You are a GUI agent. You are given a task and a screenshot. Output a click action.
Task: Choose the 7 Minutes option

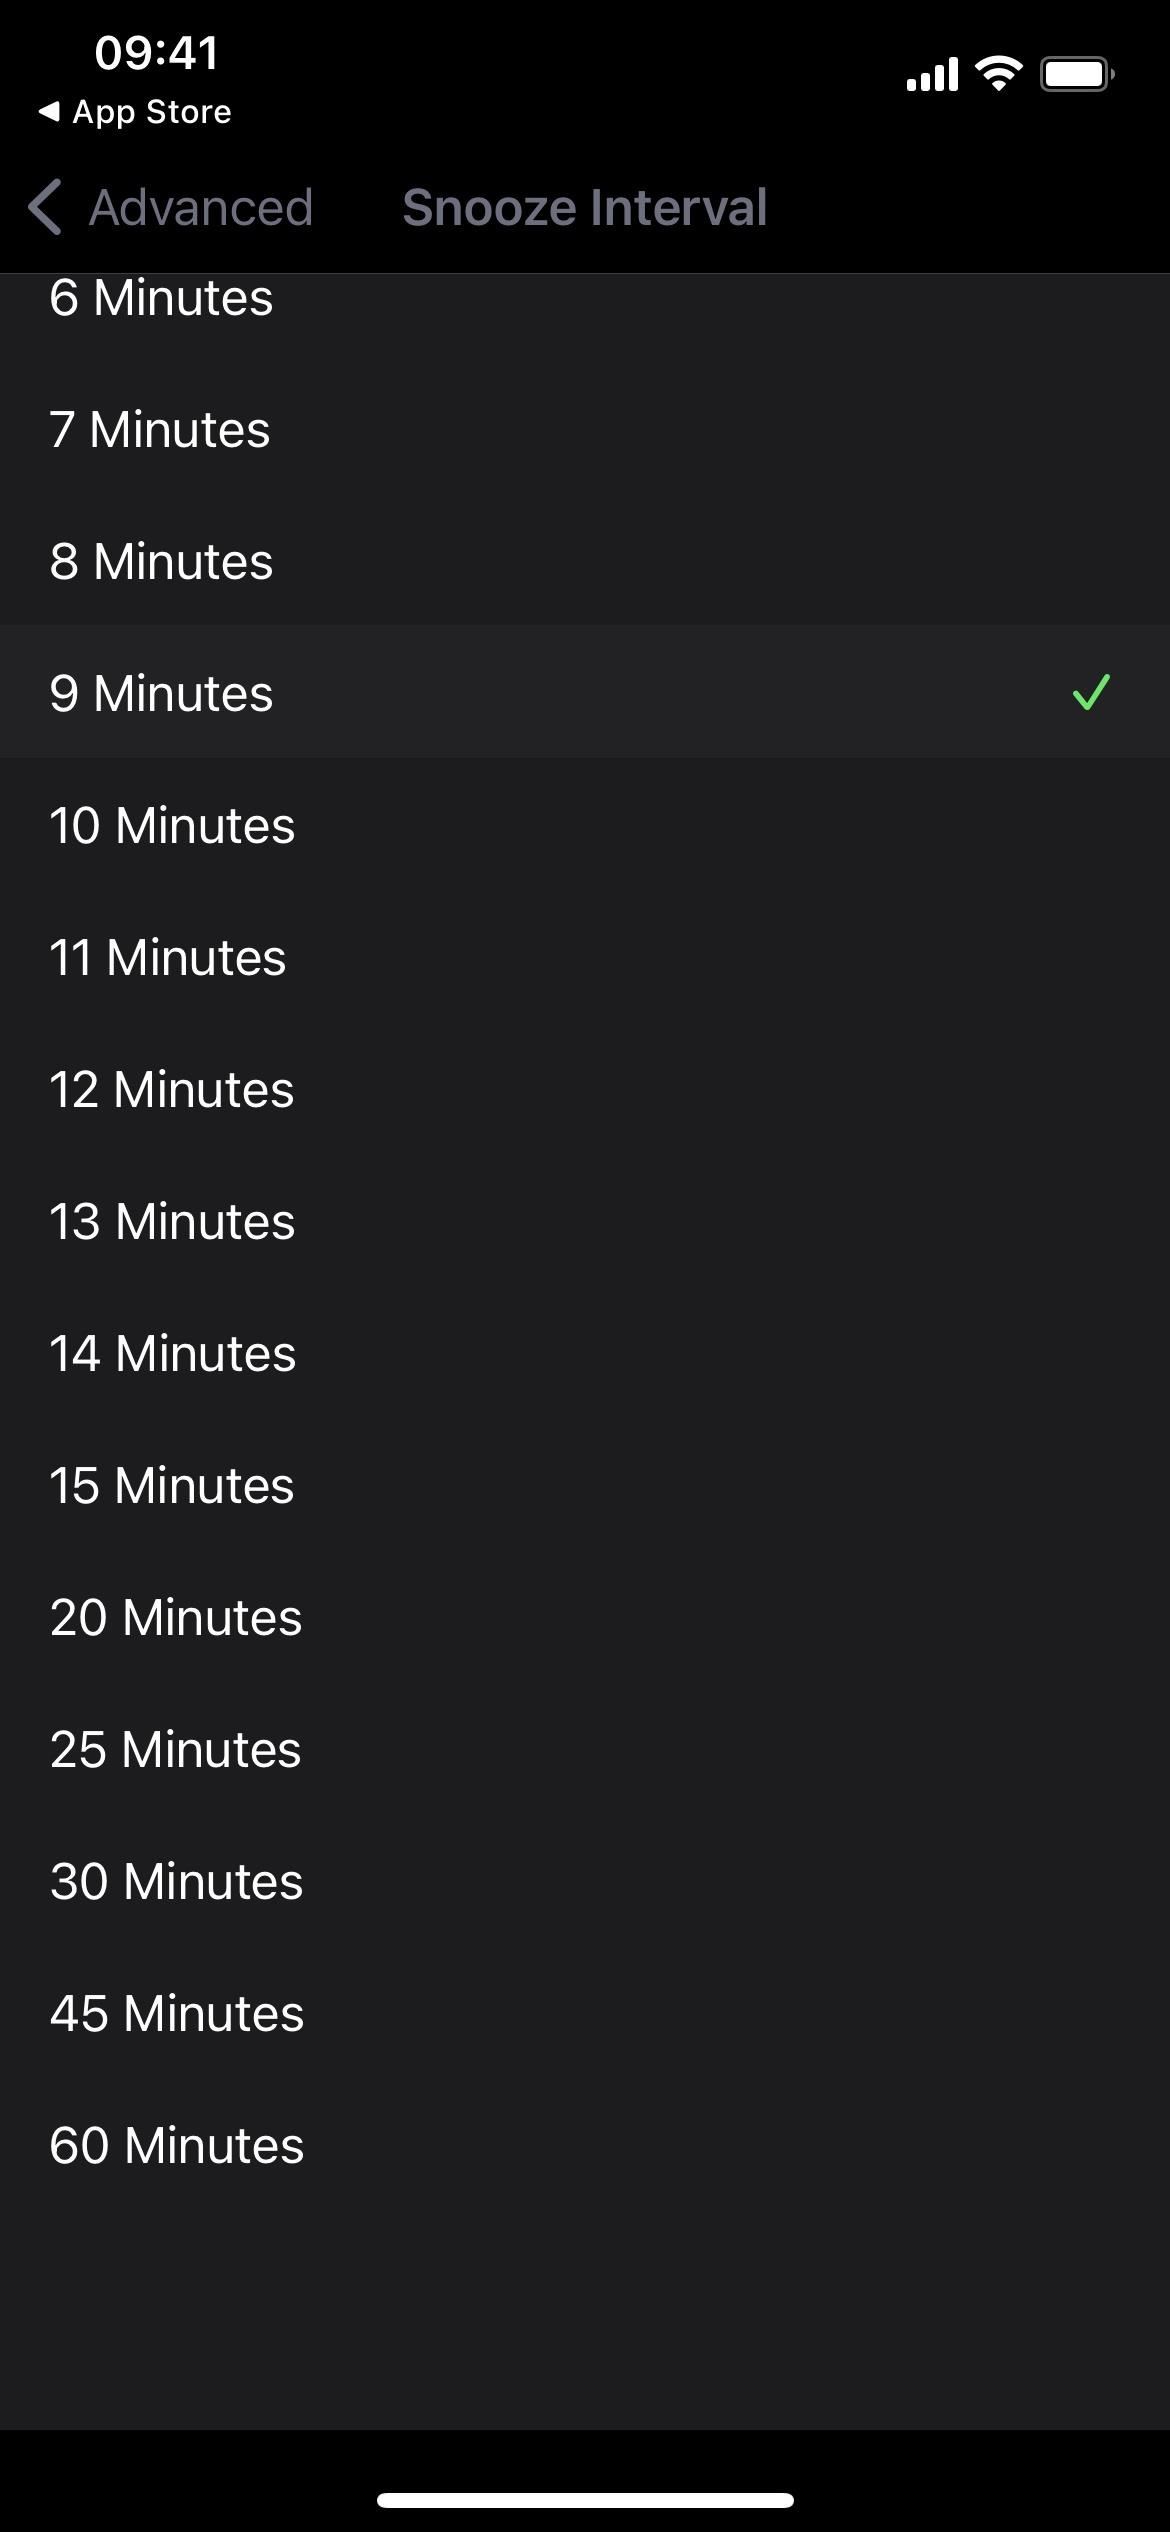(585, 429)
